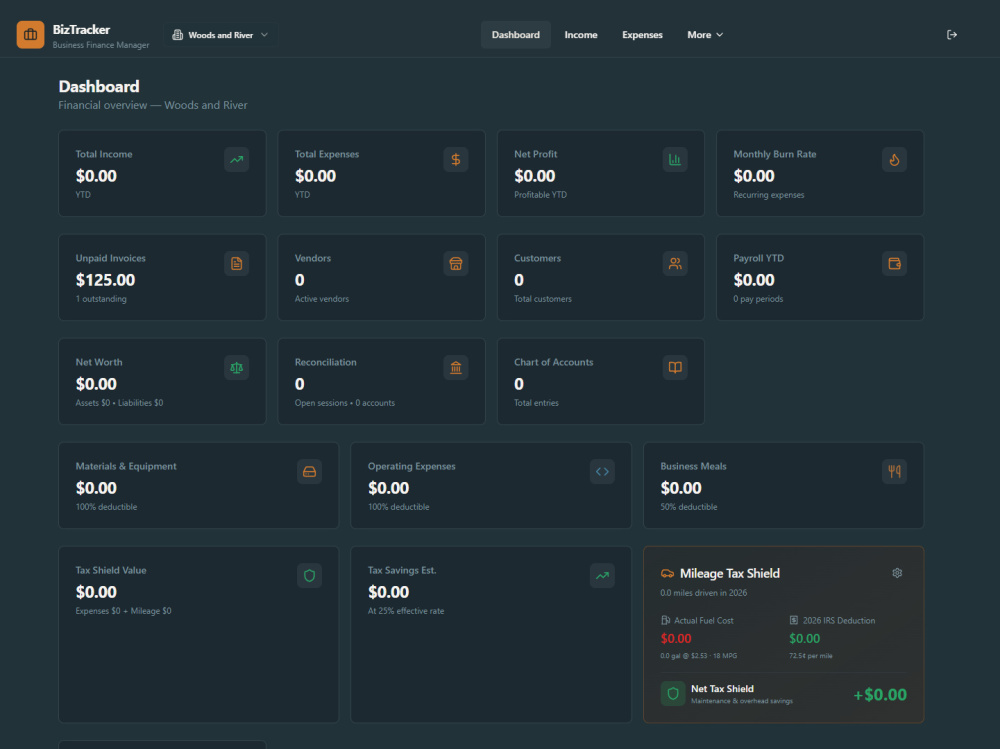Click the Materials & Equipment drive icon
The image size is (1000, 749).
point(309,471)
